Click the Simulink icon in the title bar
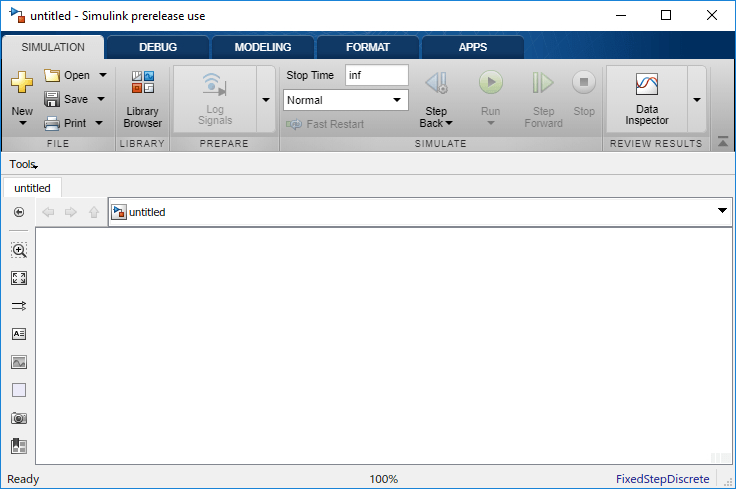Viewport: 736px width, 489px height. click(17, 15)
